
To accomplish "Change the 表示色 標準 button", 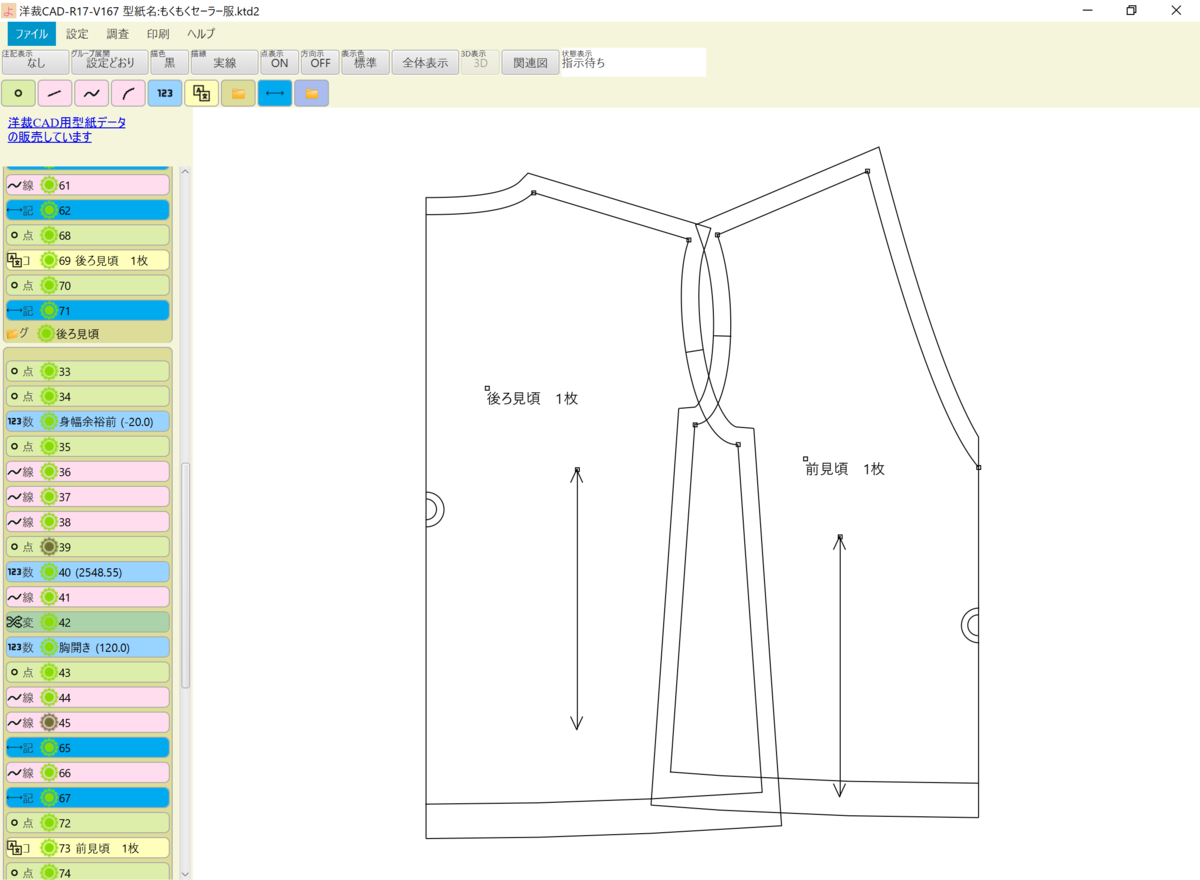I will coord(365,62).
